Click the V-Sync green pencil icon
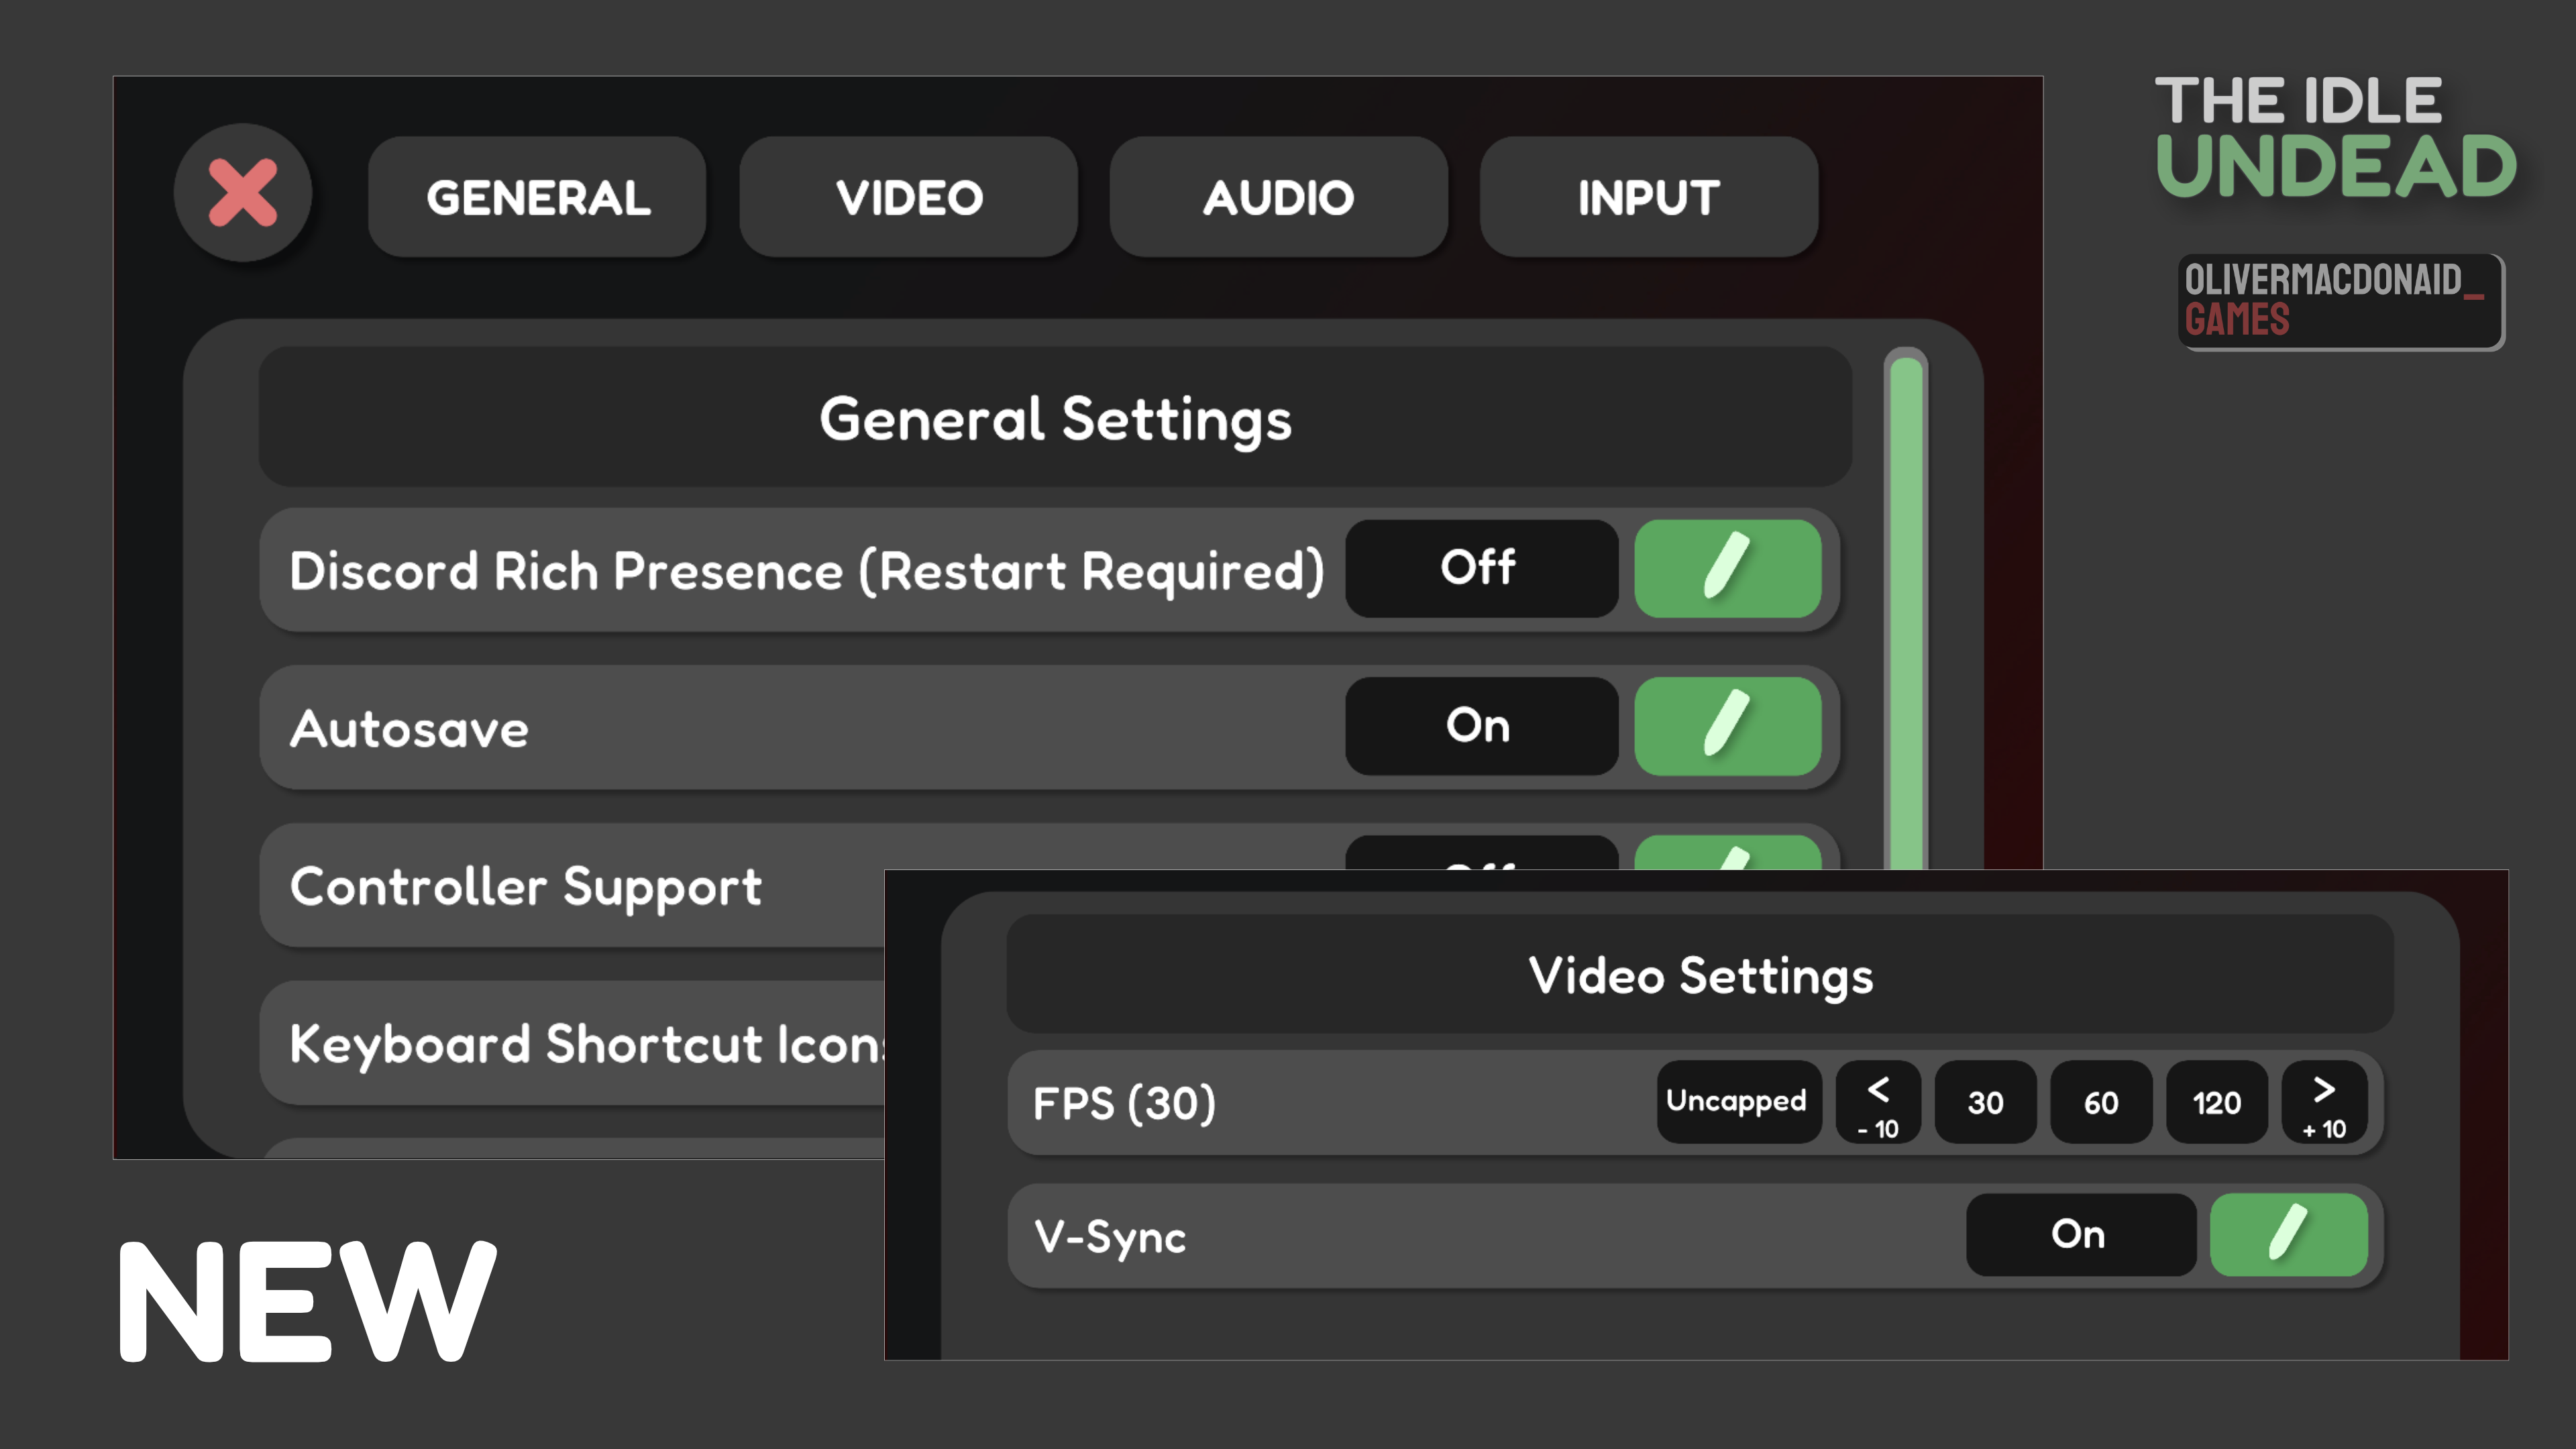Viewport: 2576px width, 1449px height. (2288, 1234)
